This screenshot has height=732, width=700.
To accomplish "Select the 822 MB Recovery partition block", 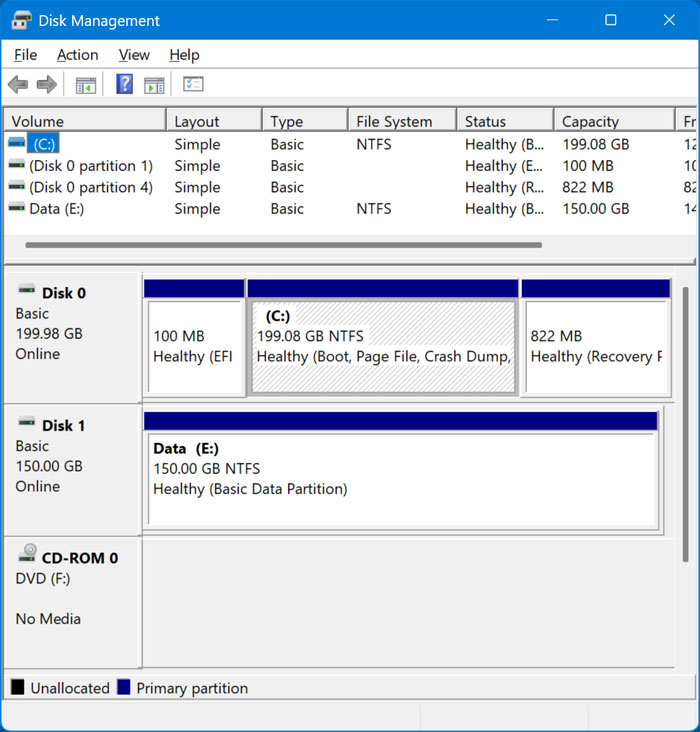I will tap(596, 338).
